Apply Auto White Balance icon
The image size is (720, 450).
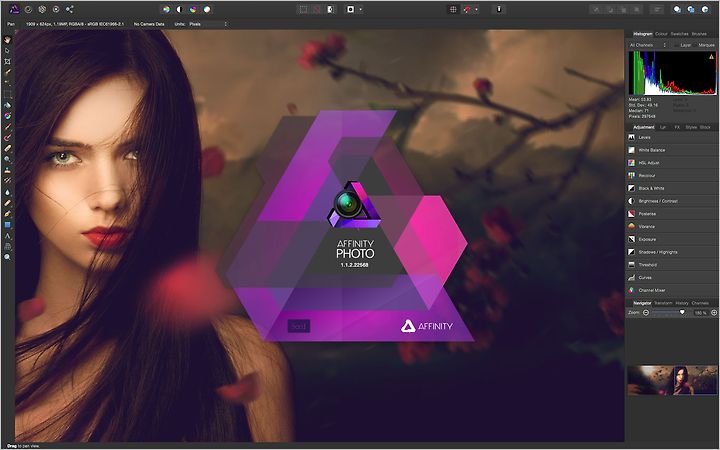click(x=207, y=9)
